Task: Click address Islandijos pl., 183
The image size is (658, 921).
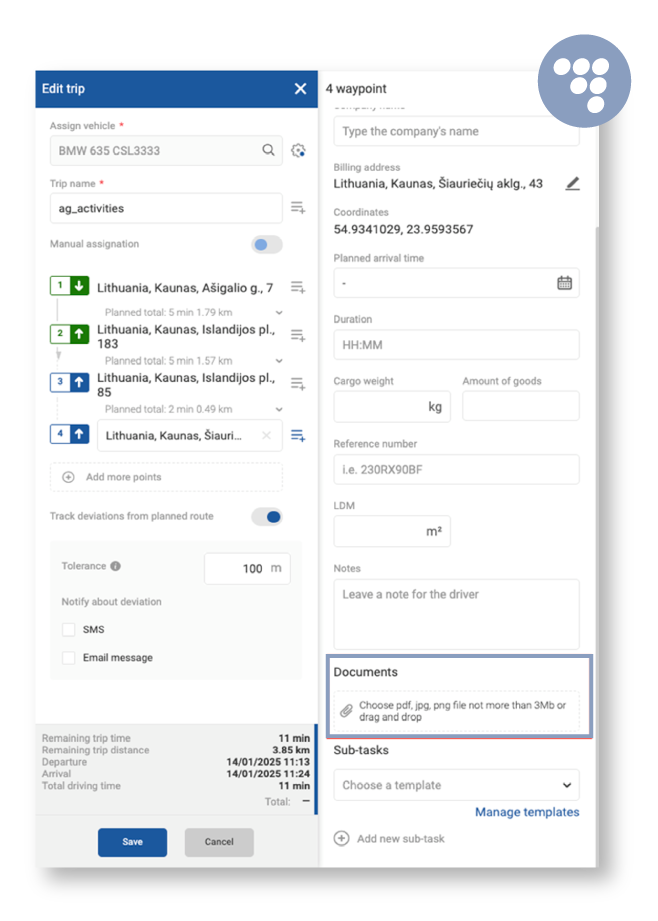Action: tap(186, 337)
